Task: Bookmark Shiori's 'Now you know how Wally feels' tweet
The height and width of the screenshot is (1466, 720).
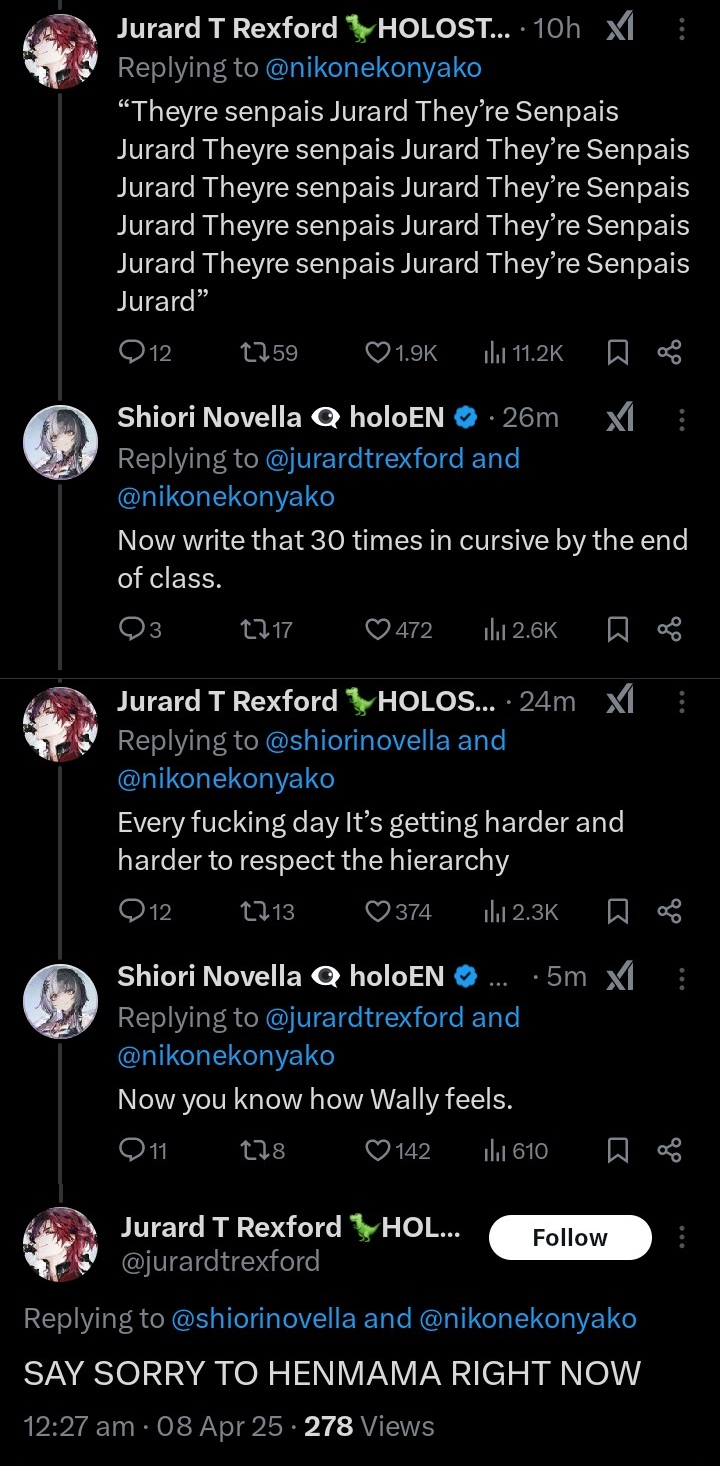Action: (x=619, y=1151)
